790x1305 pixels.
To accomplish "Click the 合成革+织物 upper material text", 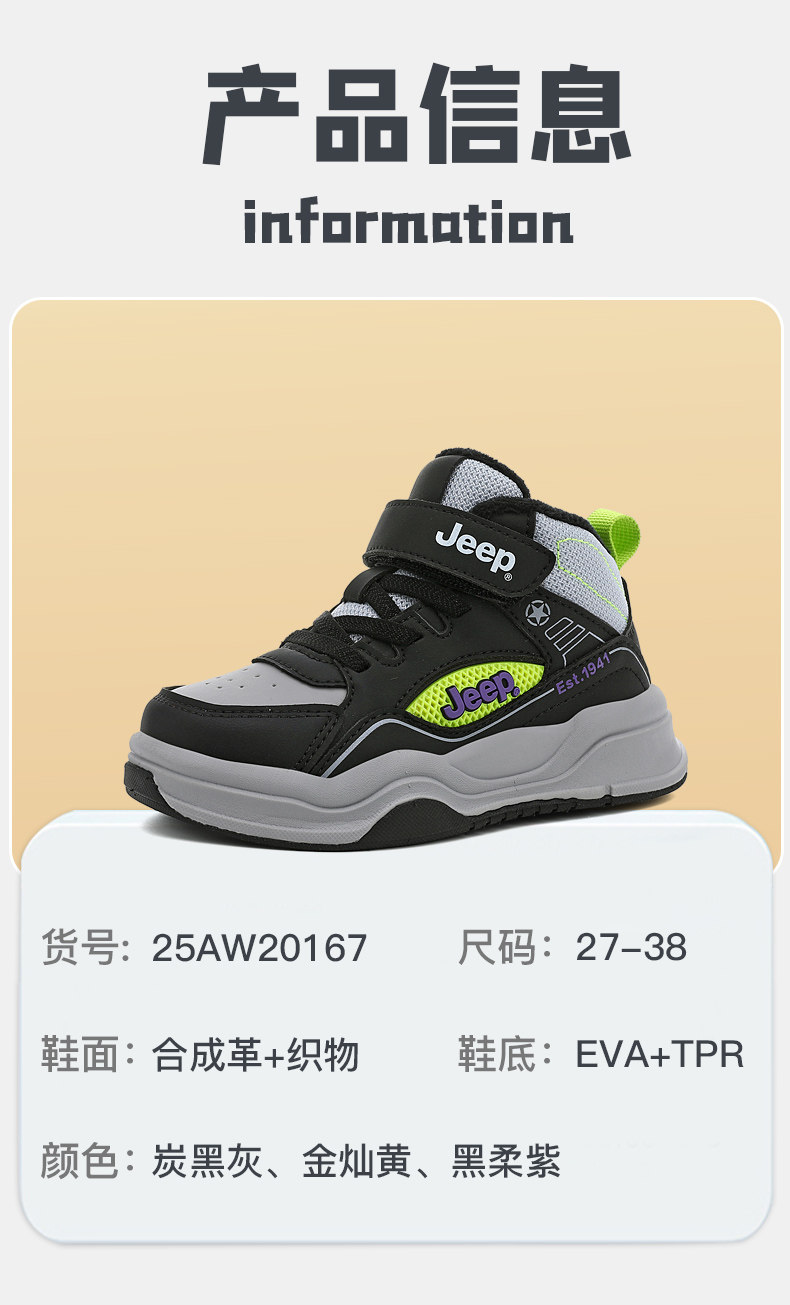I will point(256,1055).
